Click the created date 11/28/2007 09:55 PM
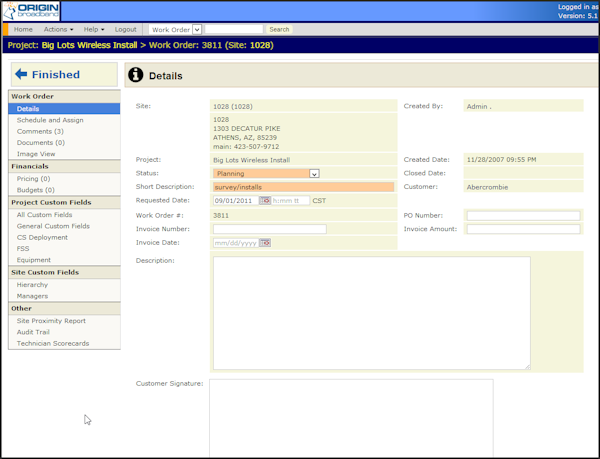600x459 pixels. (x=501, y=160)
